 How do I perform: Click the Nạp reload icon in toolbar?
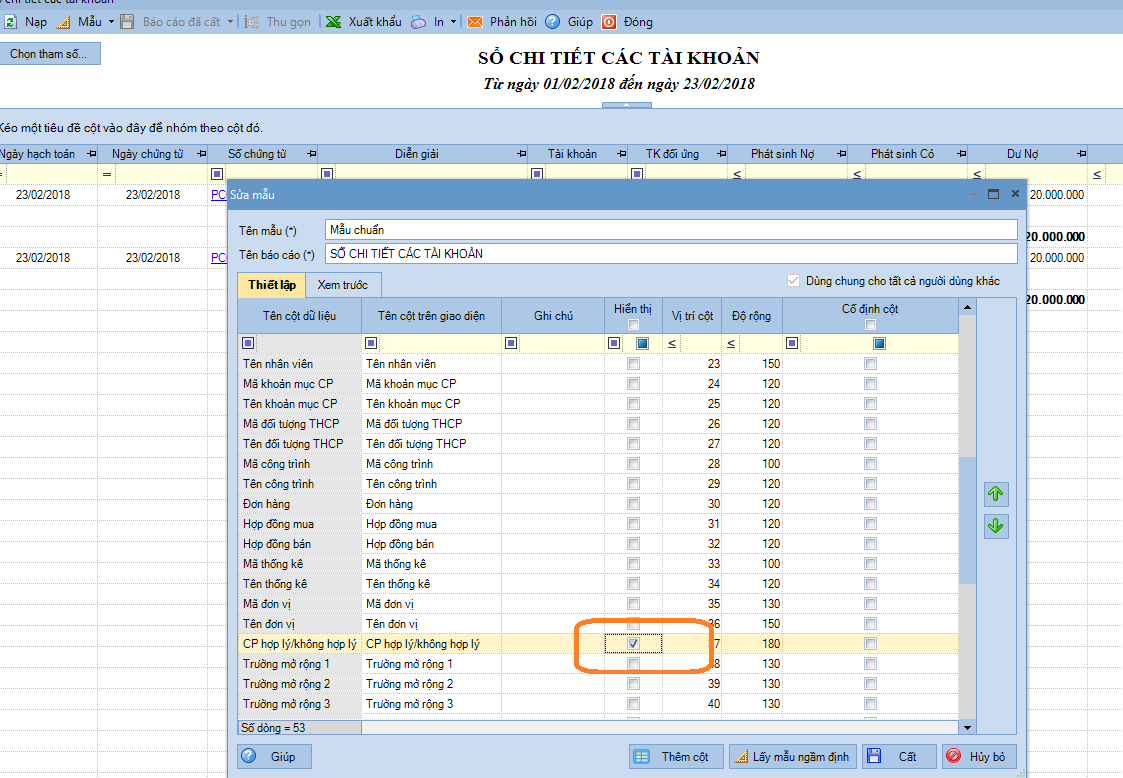(x=10, y=21)
